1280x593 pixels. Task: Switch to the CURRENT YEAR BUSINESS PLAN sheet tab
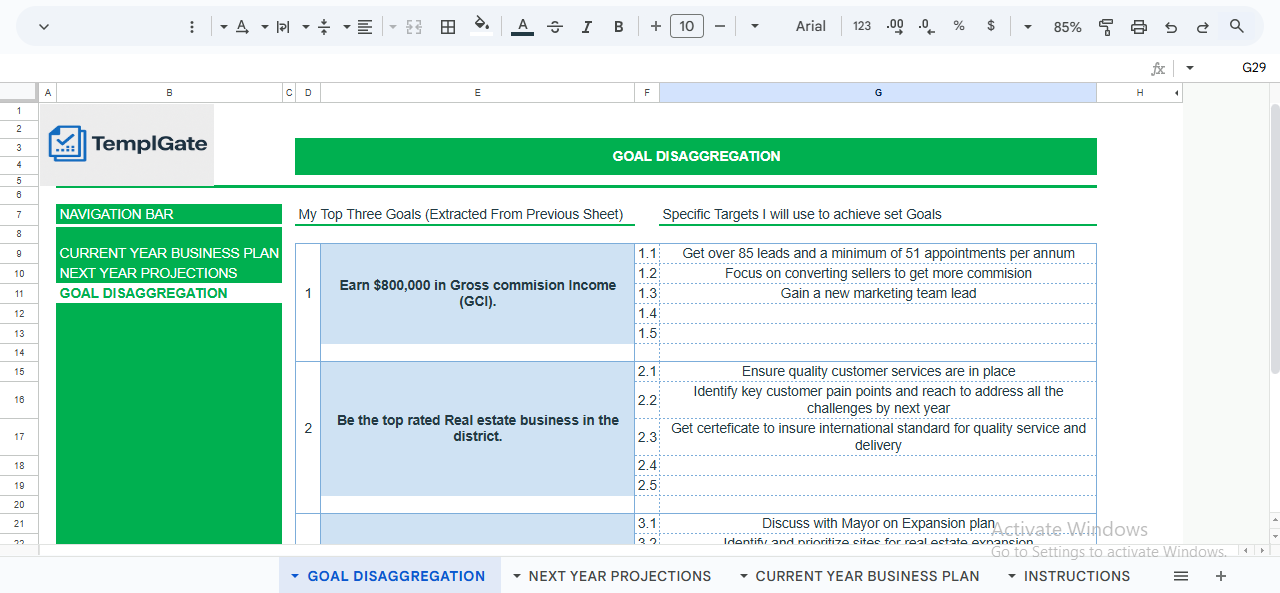click(x=867, y=576)
